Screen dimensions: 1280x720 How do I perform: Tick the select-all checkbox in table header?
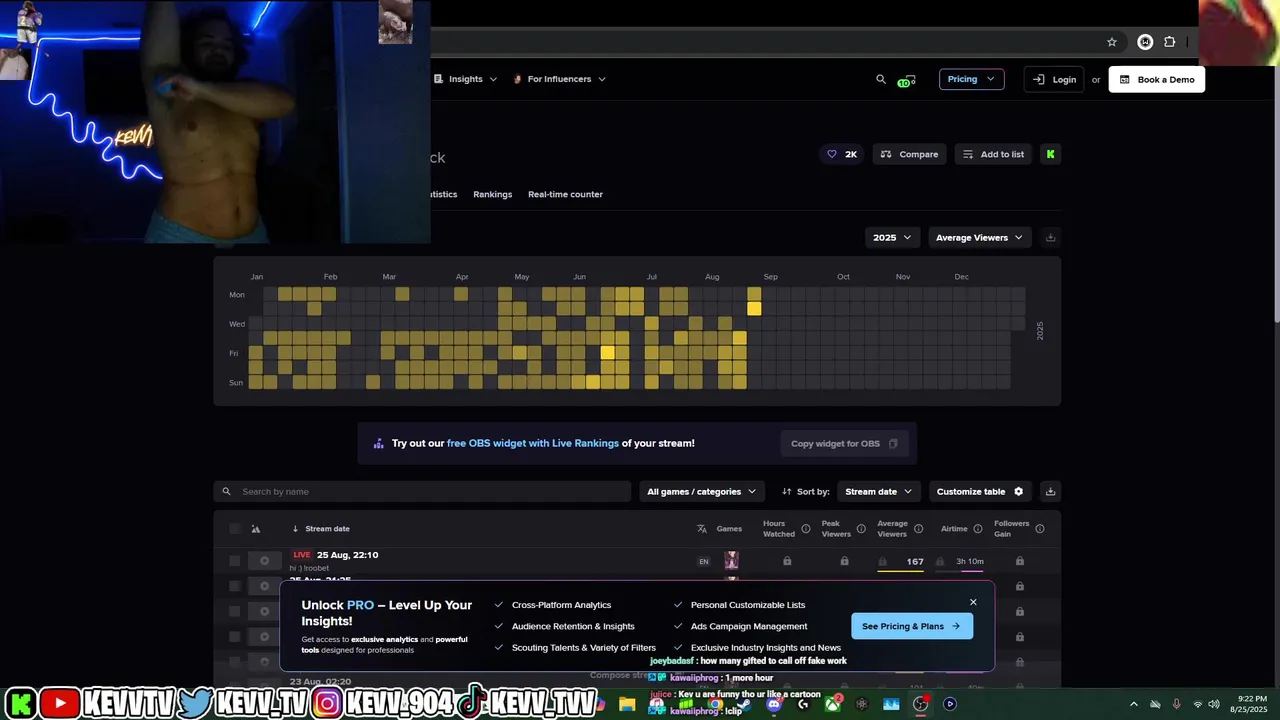(235, 529)
